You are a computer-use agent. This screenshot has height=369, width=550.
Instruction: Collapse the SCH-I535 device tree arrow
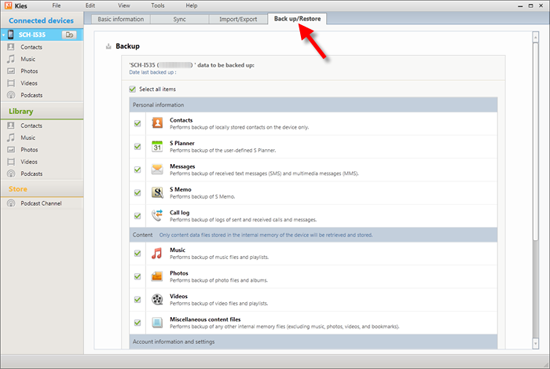(3, 35)
